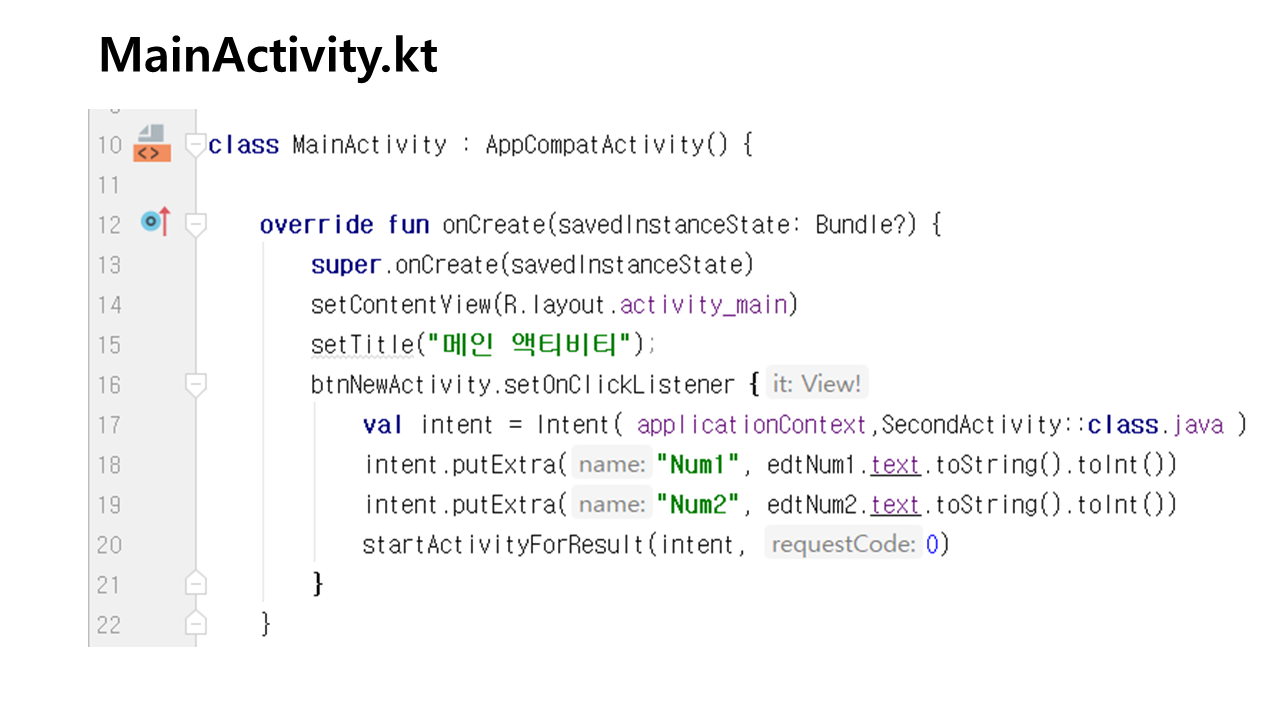This screenshot has height=720, width=1280.
Task: Click the fold end marker on line 22
Action: (197, 624)
